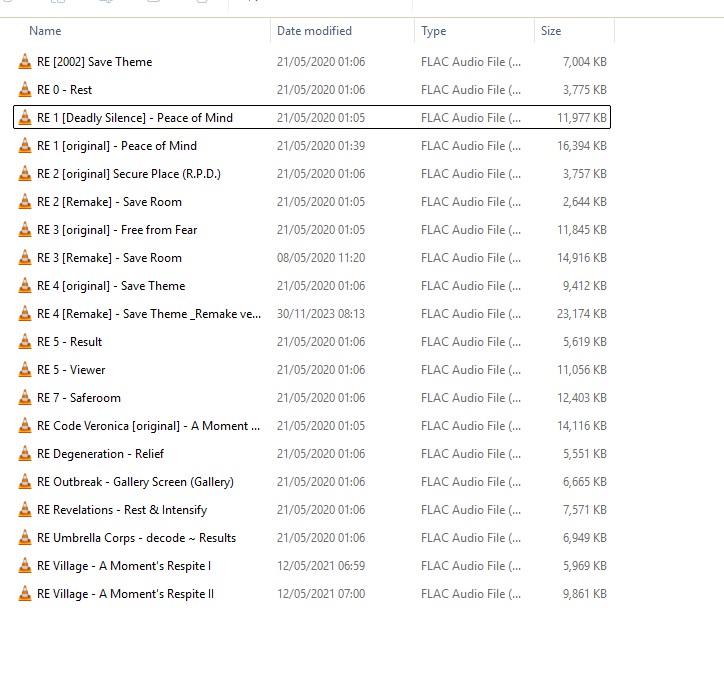Sort by Type column header
Viewport: 724px width, 678px height.
pos(433,31)
